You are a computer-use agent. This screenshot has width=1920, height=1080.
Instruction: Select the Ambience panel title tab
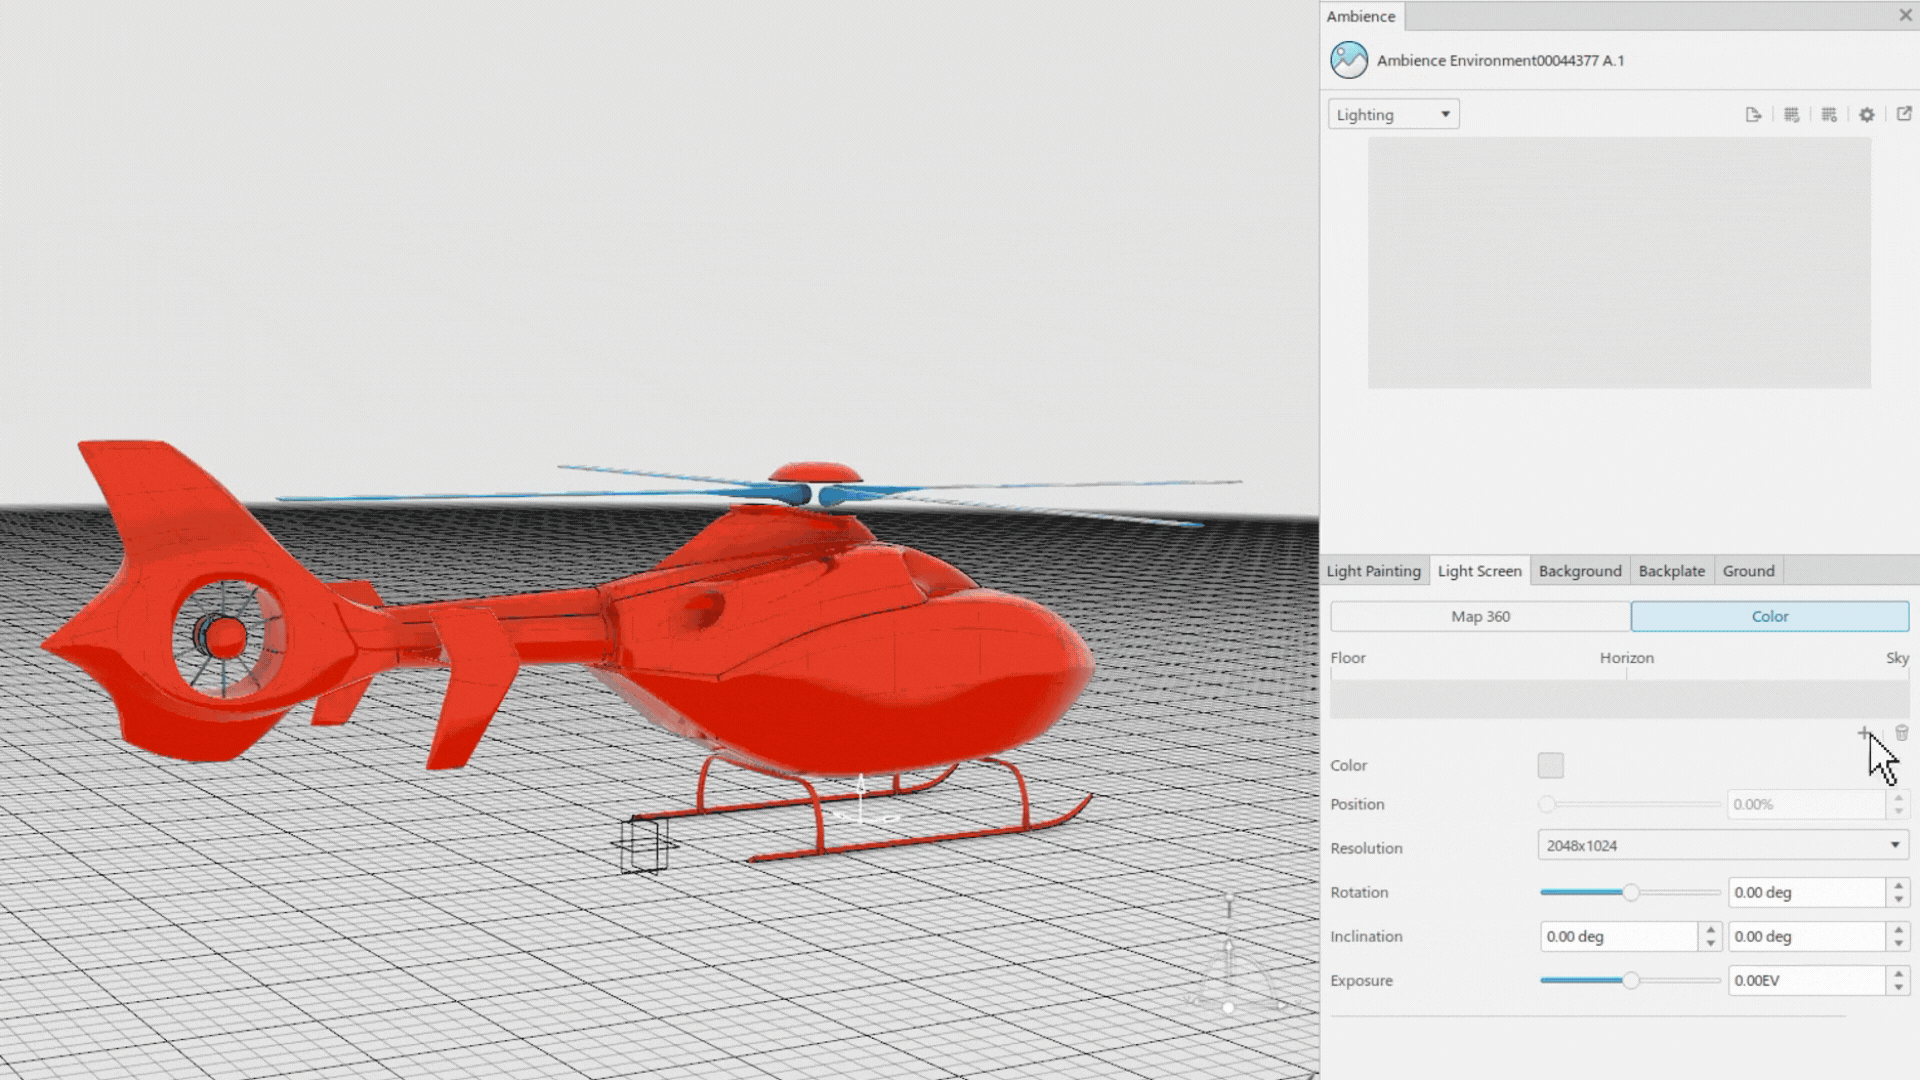[1361, 16]
